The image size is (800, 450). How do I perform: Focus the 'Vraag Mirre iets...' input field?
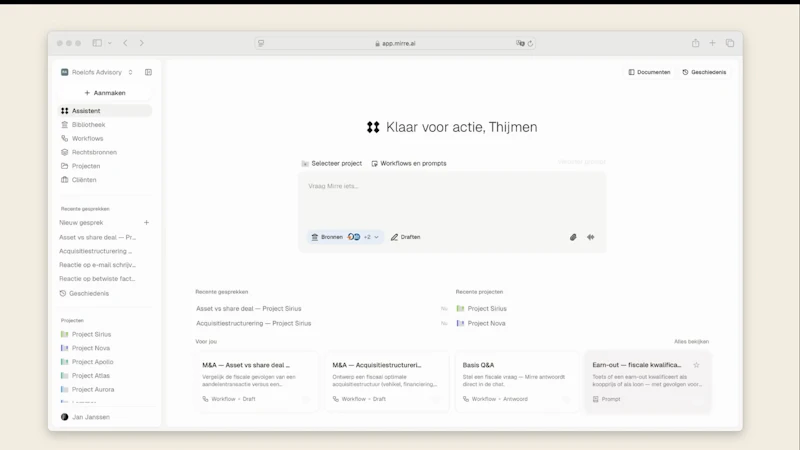click(452, 199)
